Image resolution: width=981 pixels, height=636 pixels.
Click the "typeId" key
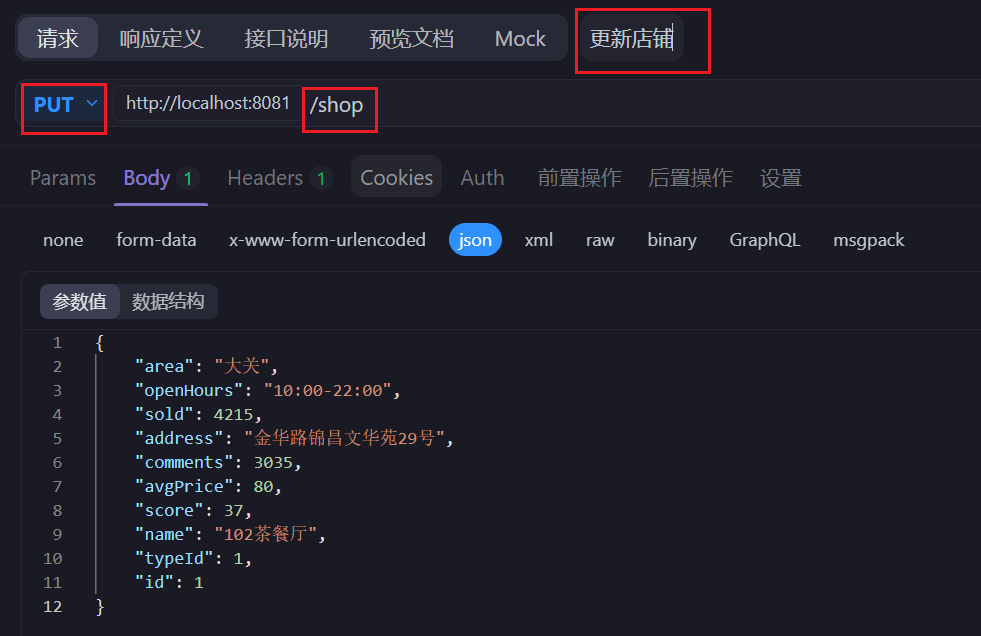174,558
